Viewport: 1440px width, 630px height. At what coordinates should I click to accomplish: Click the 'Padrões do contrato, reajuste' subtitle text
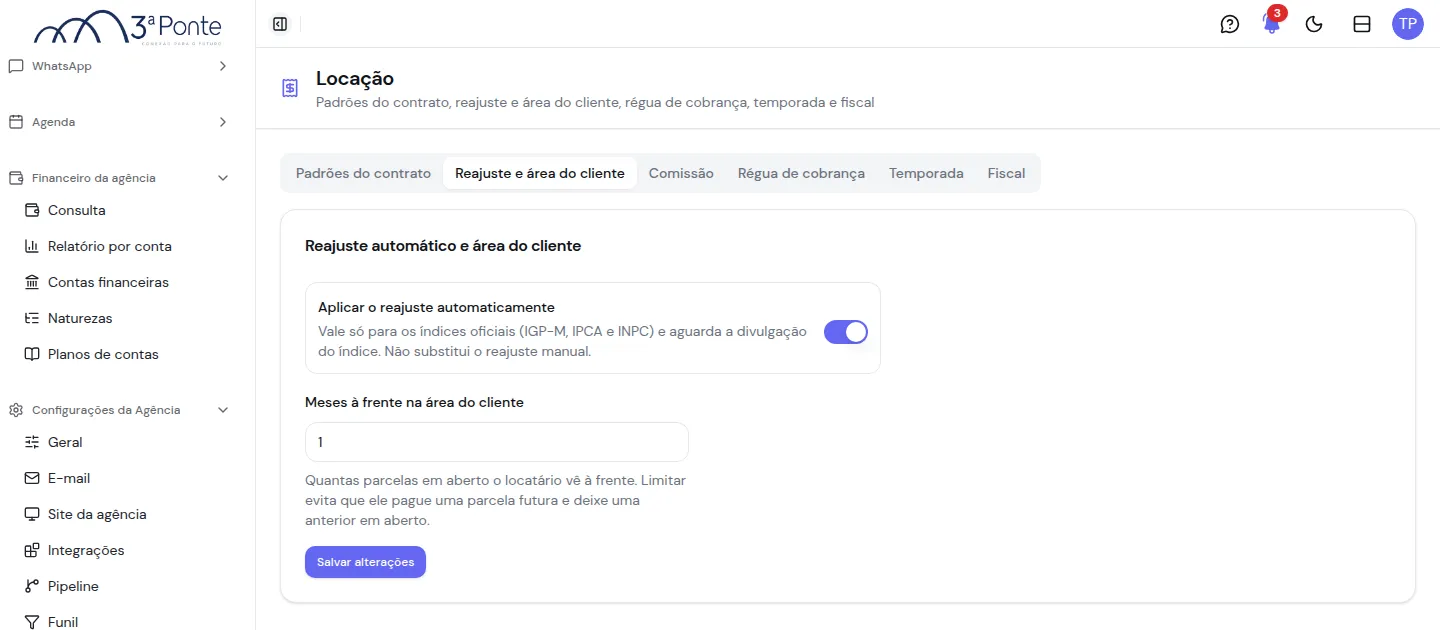click(595, 102)
